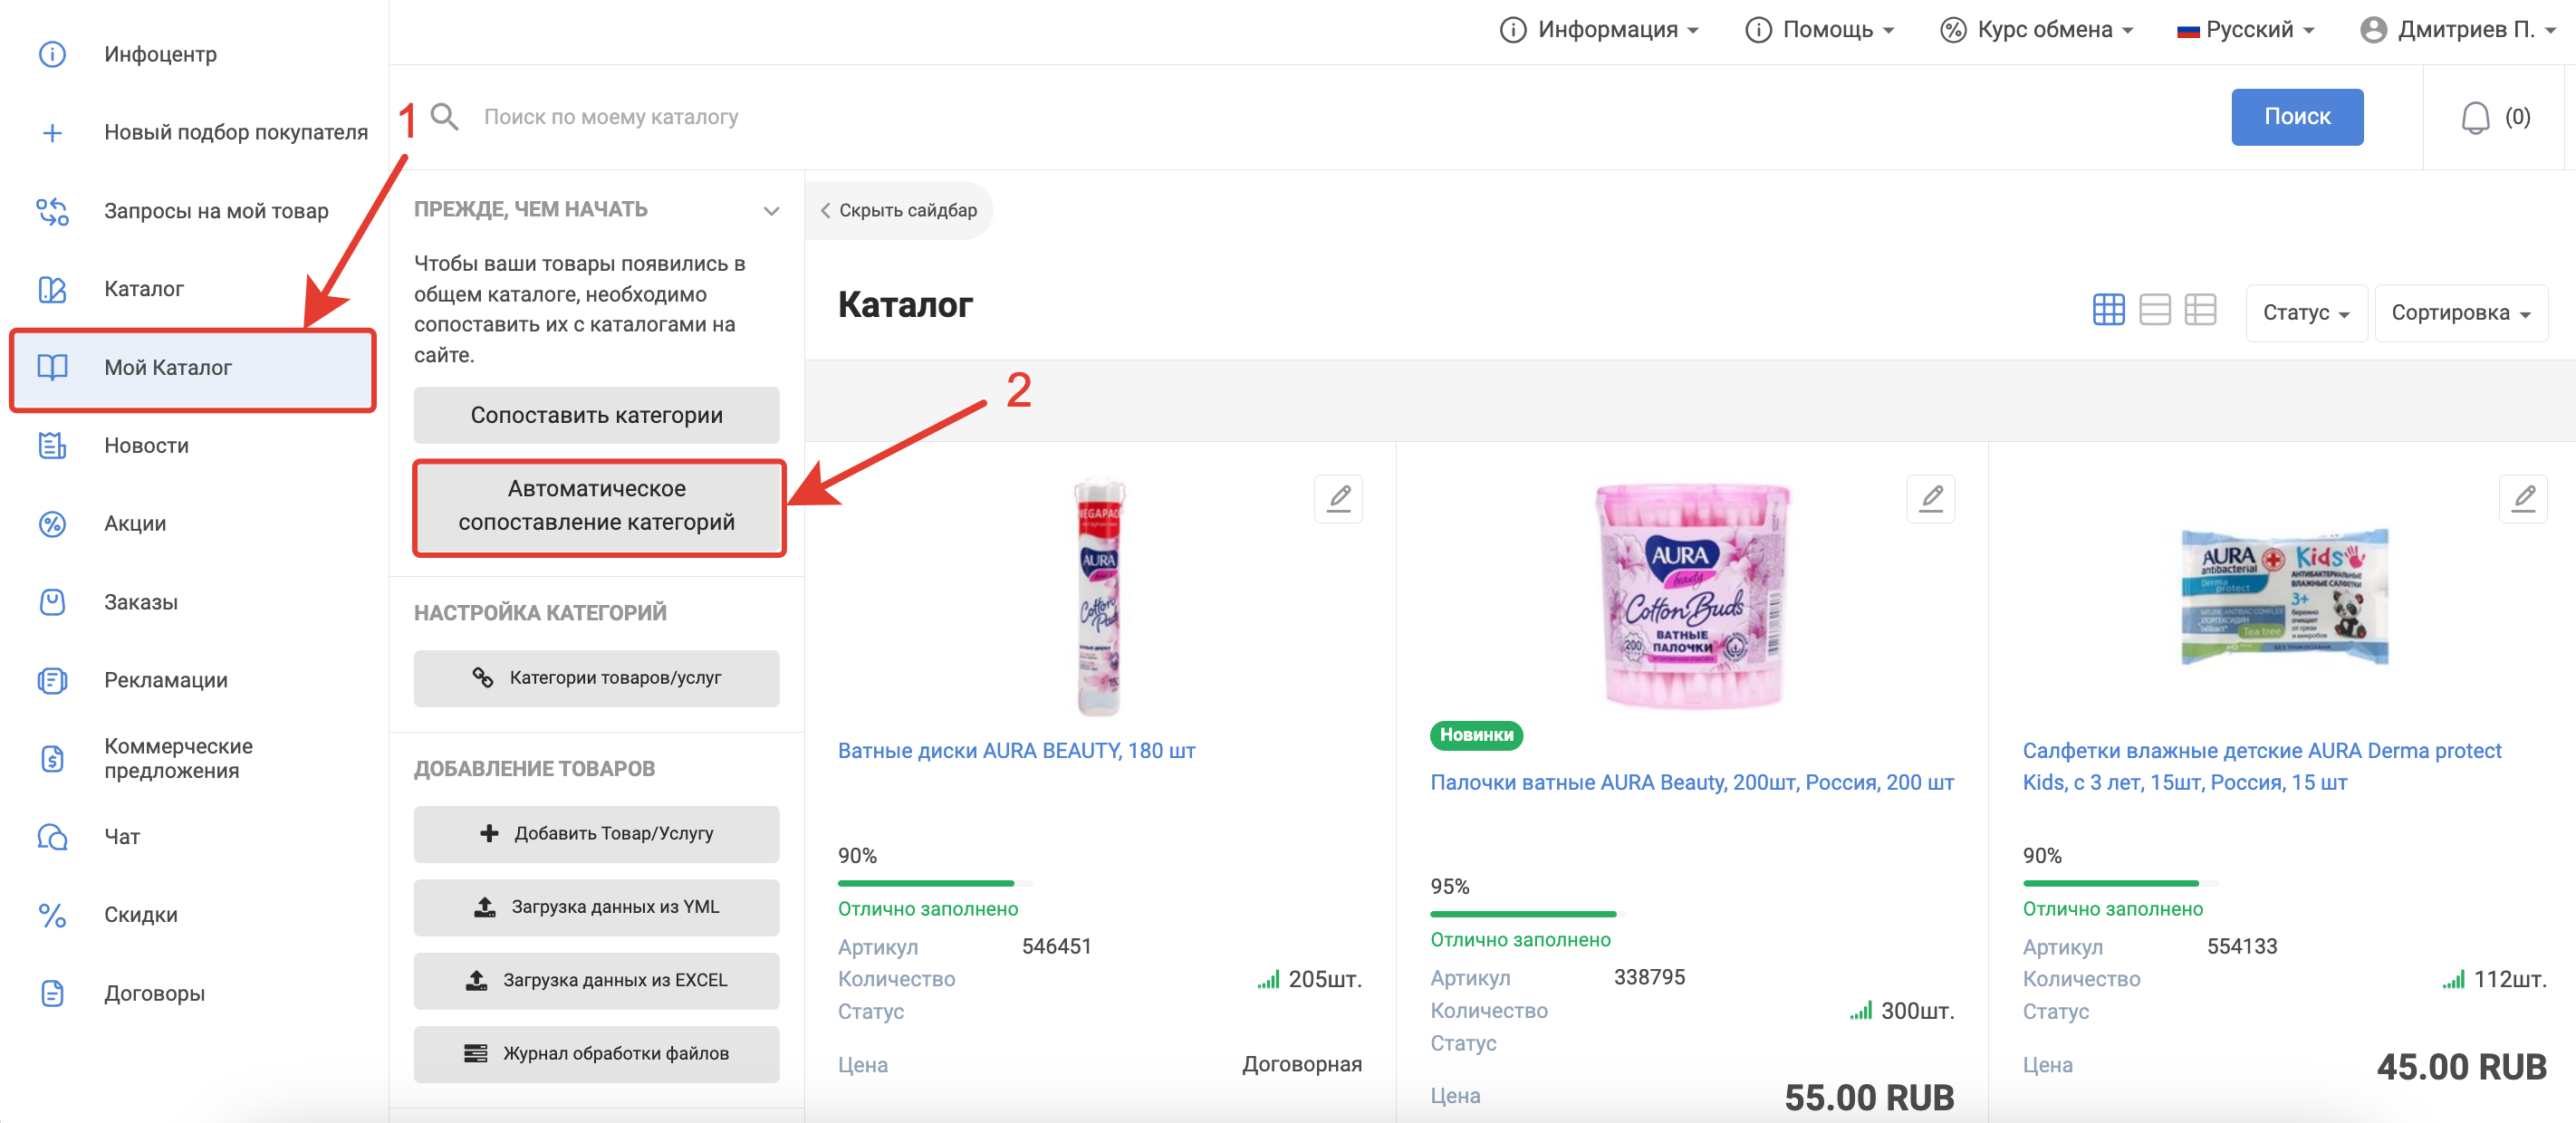Click Сопоставить категории button
The height and width of the screenshot is (1123, 2576).
click(x=596, y=415)
